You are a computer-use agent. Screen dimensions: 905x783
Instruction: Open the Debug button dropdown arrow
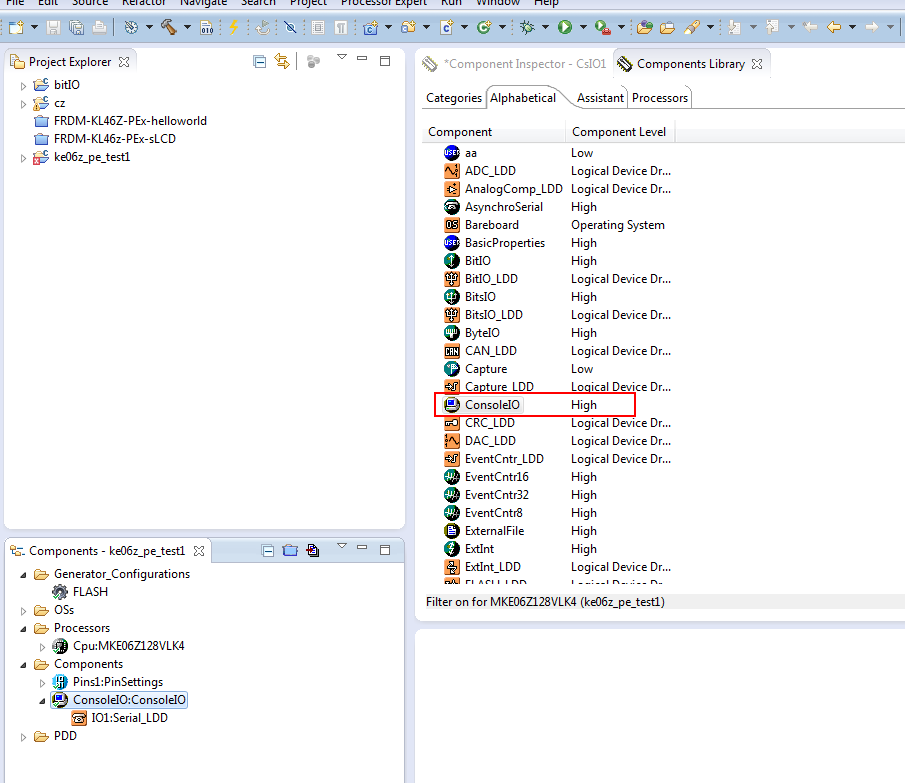click(545, 27)
